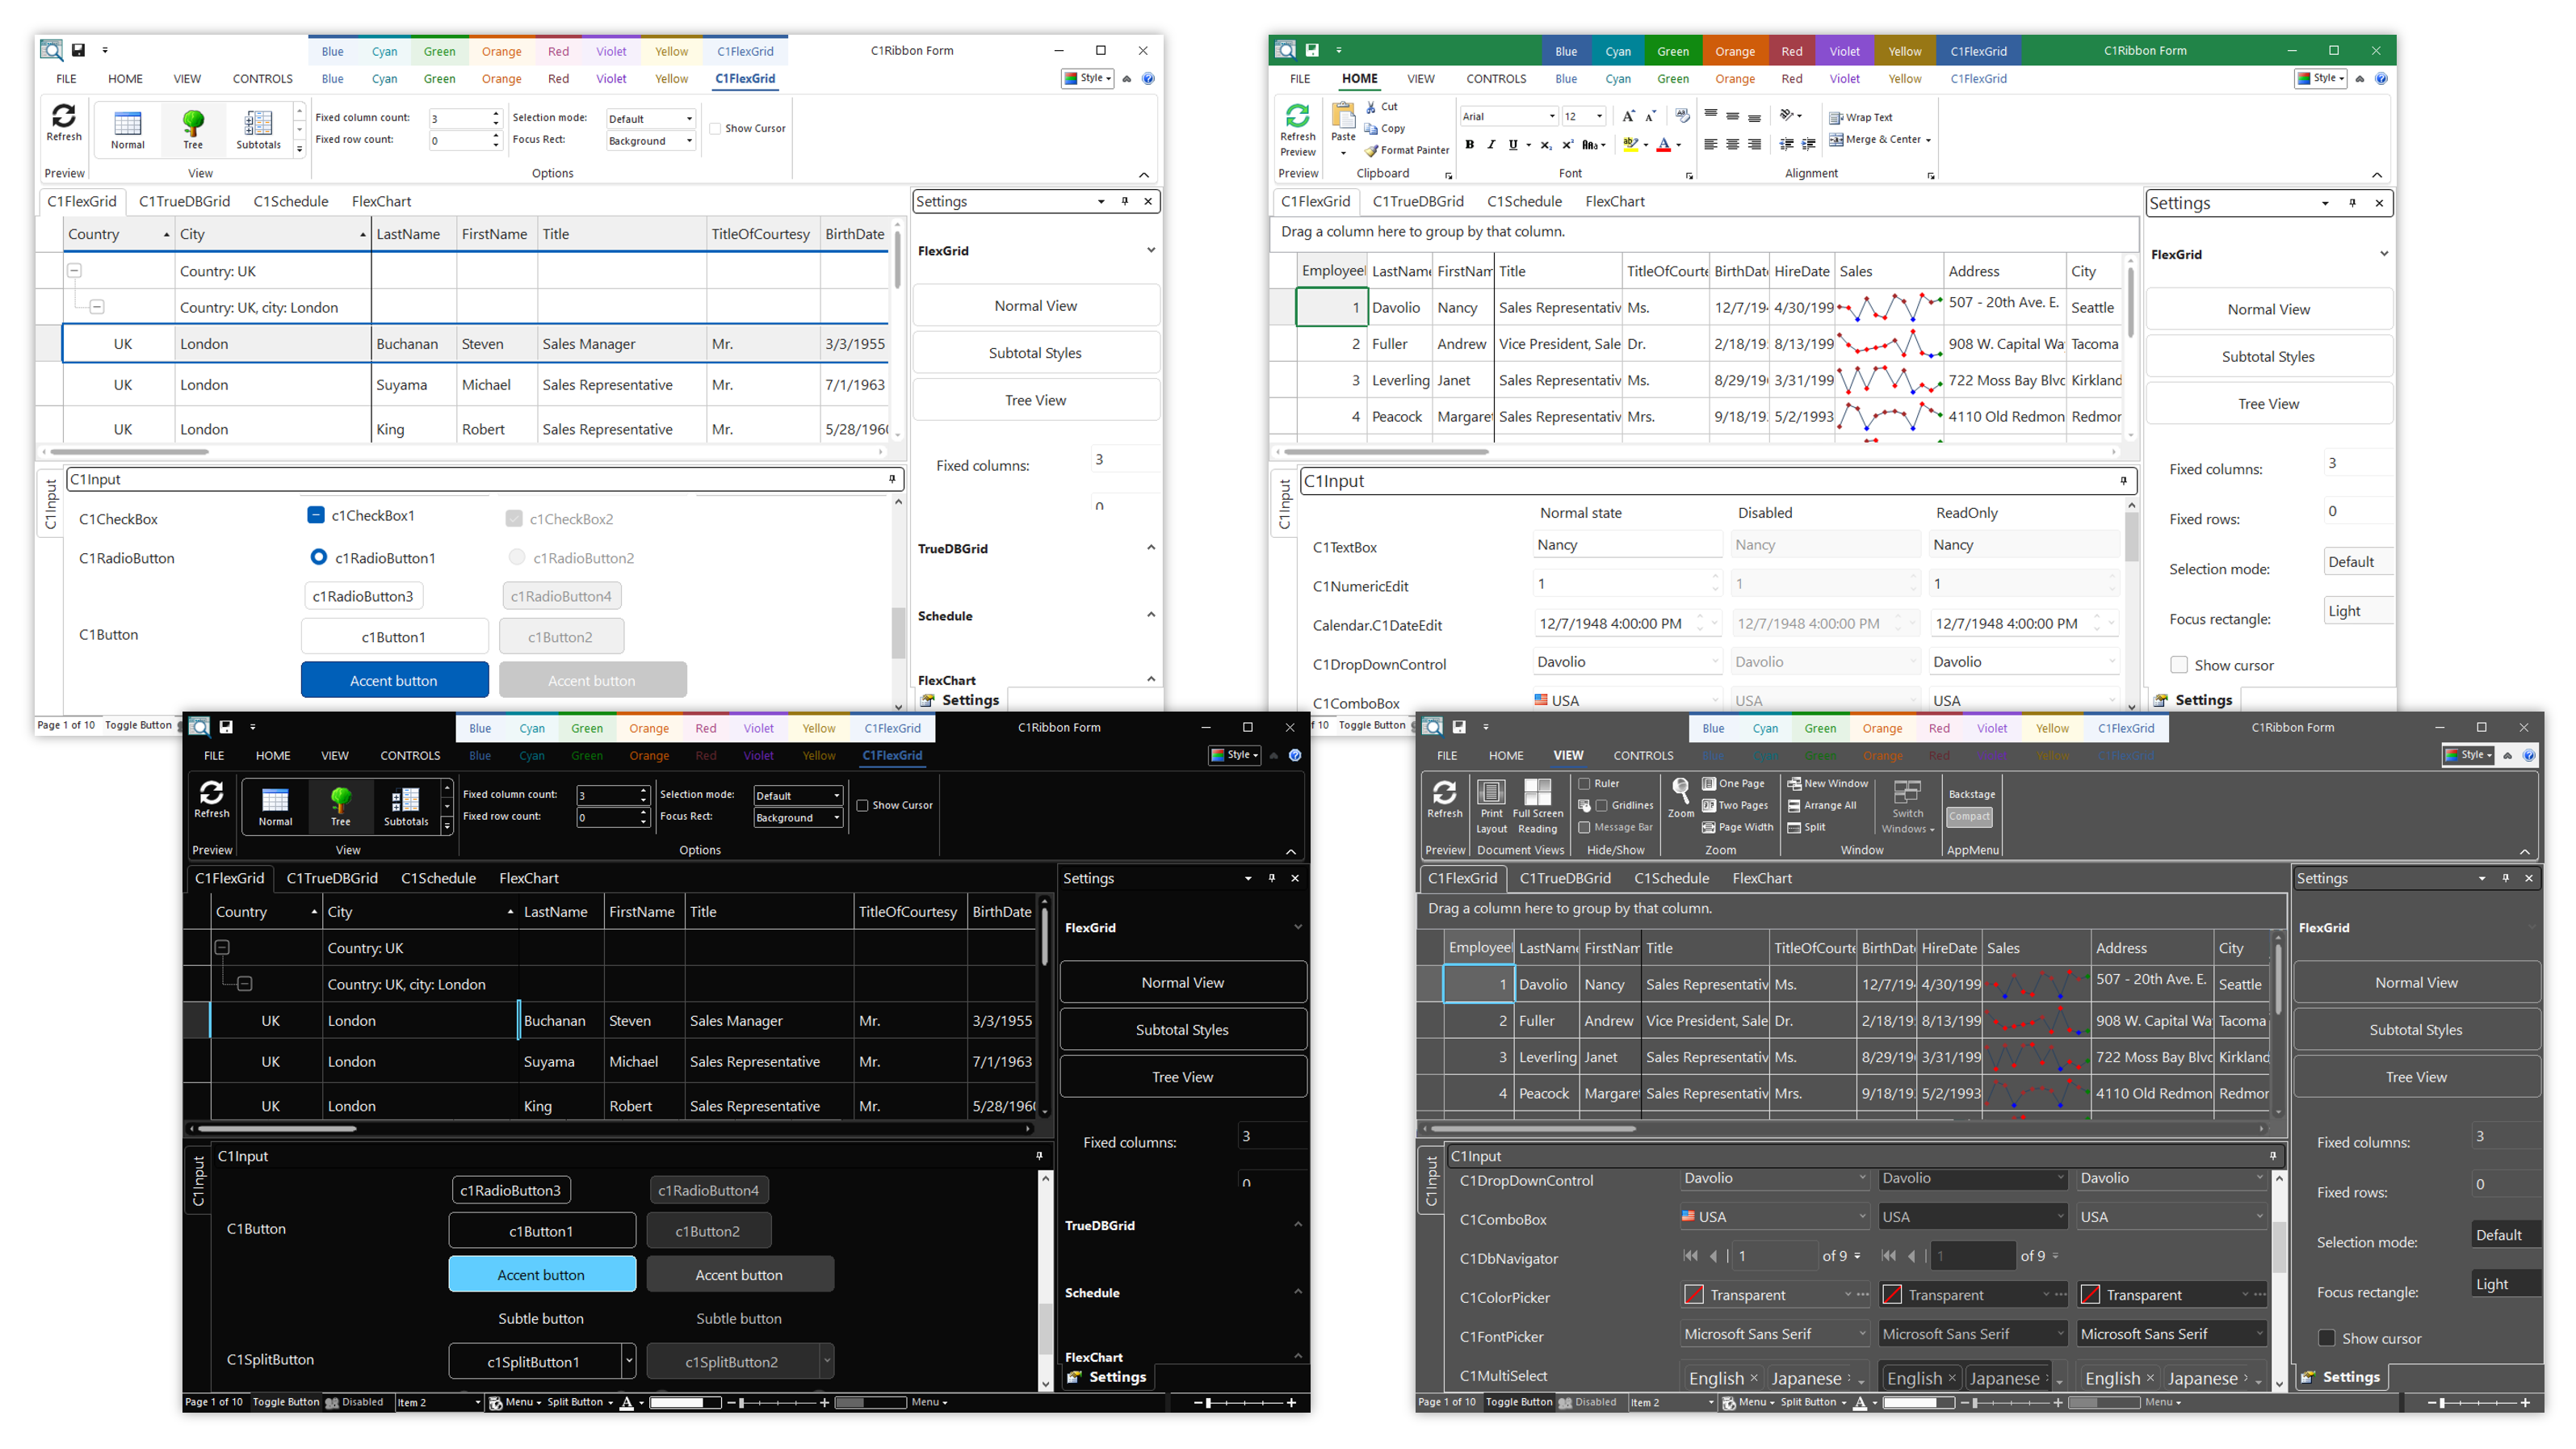Image resolution: width=2576 pixels, height=1449 pixels.
Task: Toggle Italic formatting in green window ribbon
Action: (x=1491, y=144)
